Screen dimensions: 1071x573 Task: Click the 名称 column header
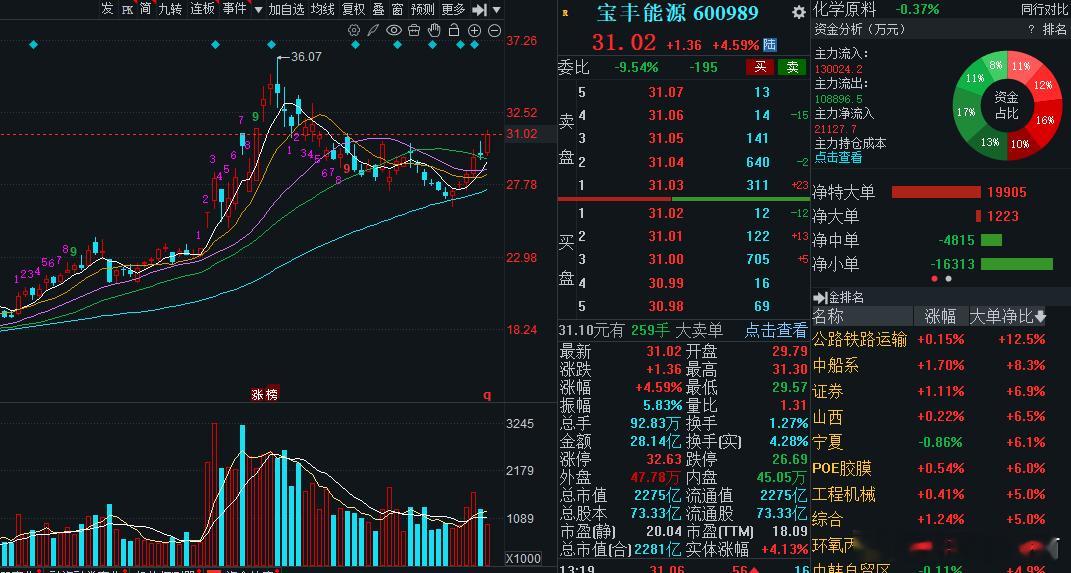828,316
